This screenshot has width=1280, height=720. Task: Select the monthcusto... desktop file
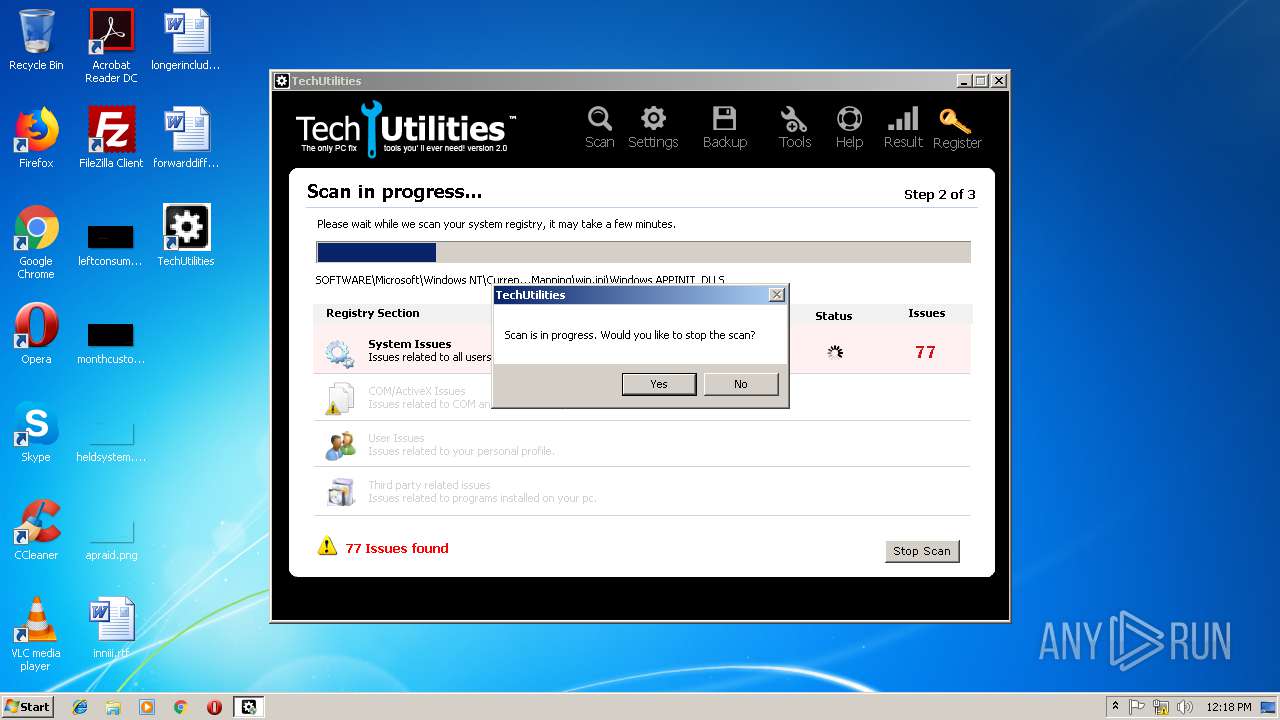[111, 341]
